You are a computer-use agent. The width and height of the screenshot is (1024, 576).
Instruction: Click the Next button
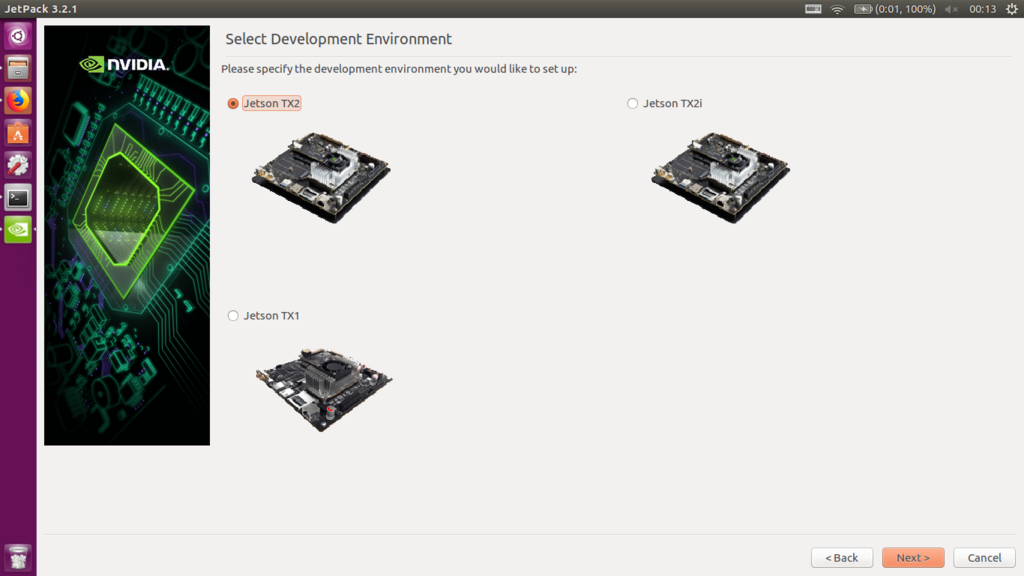pyautogui.click(x=913, y=558)
